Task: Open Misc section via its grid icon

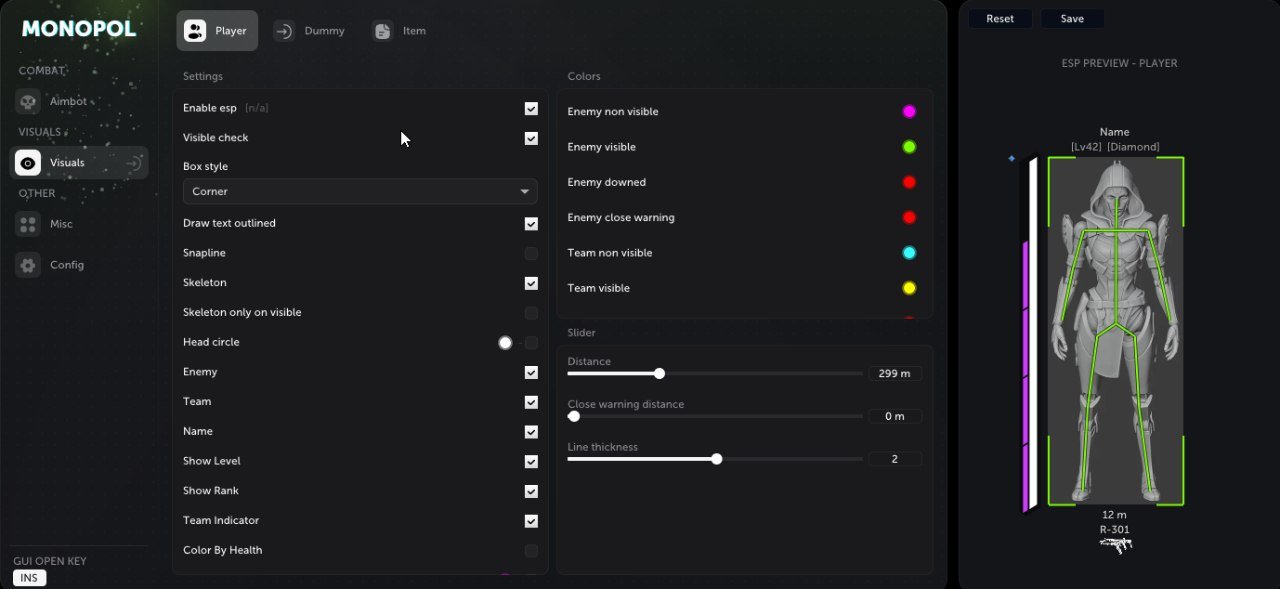Action: (28, 224)
